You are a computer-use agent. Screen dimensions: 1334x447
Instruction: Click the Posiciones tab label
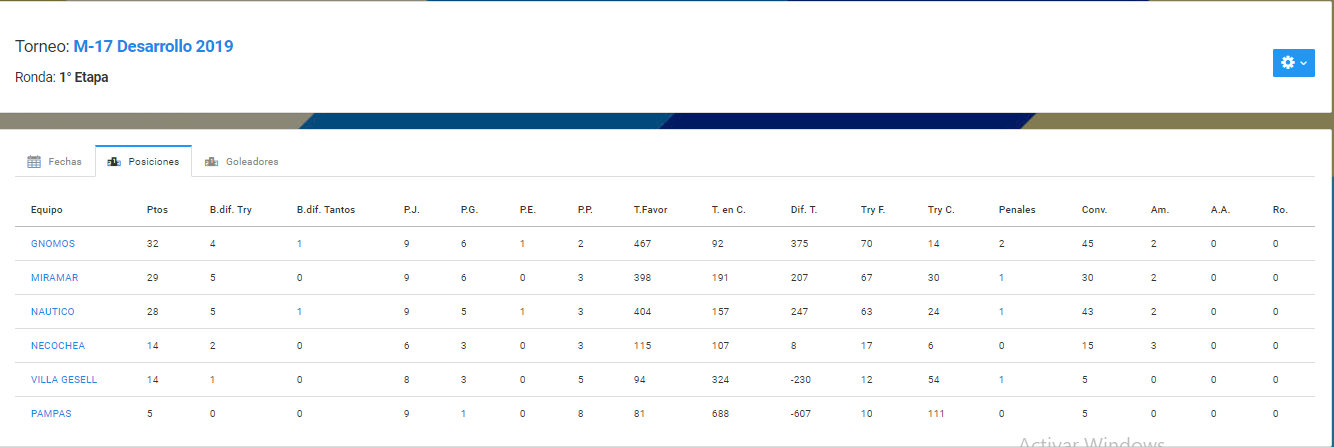coord(154,161)
